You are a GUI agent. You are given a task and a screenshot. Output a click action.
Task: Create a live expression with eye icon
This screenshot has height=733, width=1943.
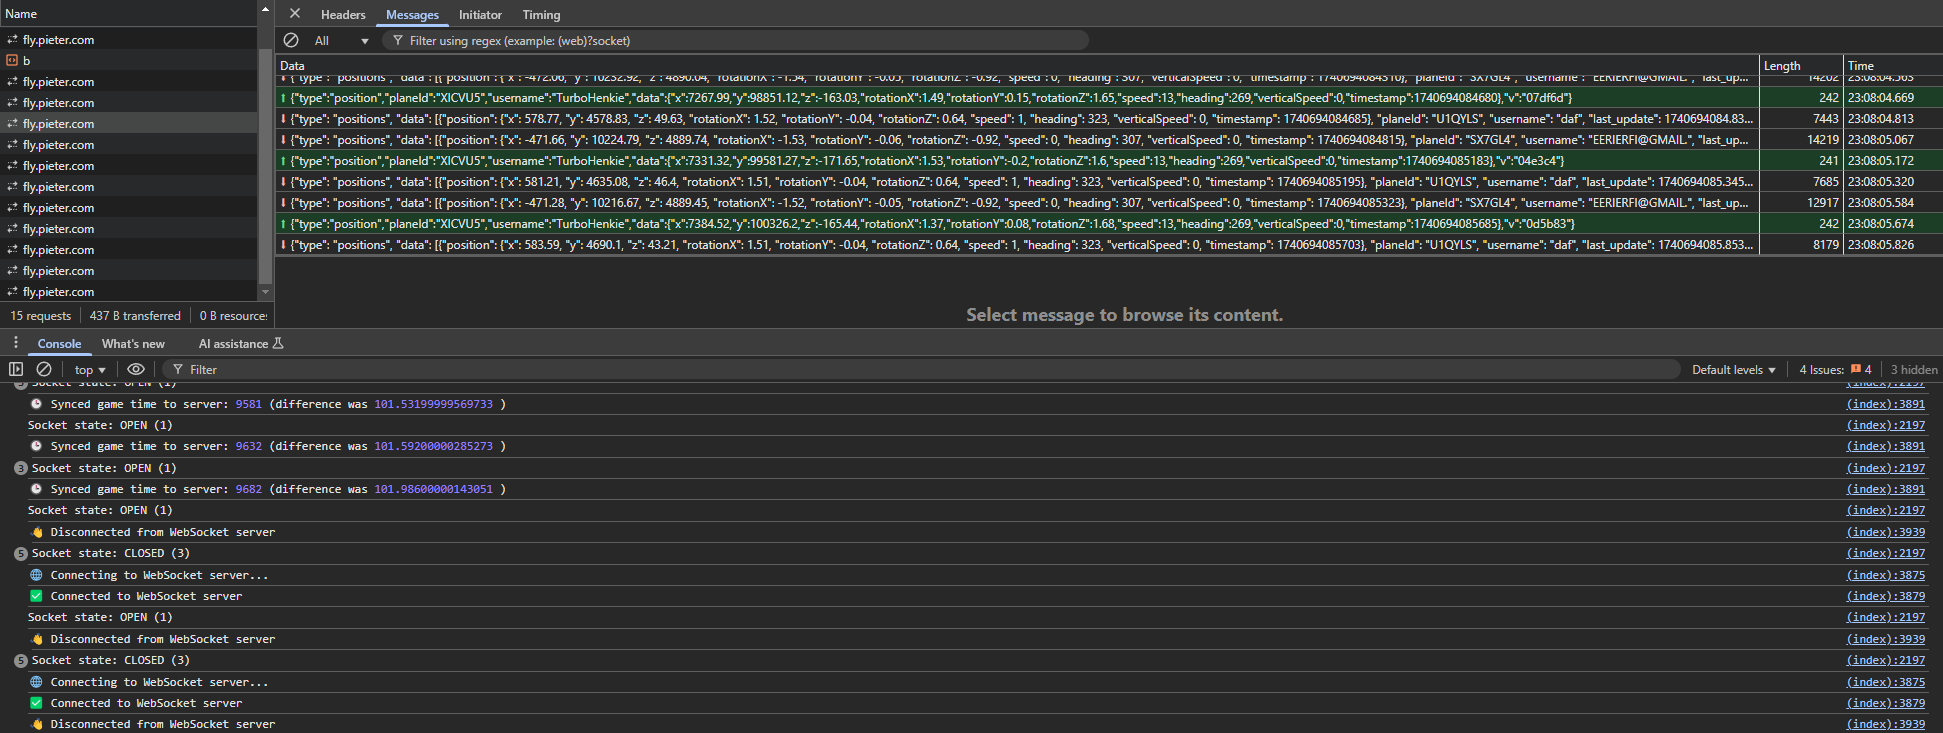[136, 369]
